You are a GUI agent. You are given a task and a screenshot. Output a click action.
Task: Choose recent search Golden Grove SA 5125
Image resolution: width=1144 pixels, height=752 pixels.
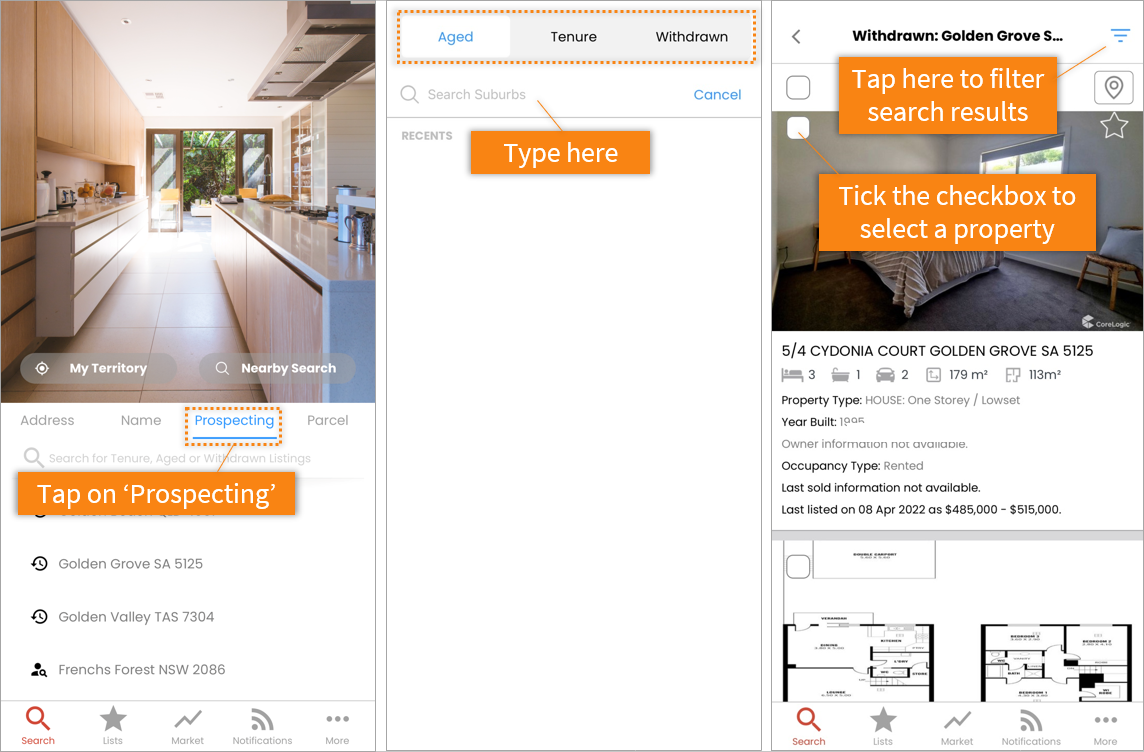[131, 564]
